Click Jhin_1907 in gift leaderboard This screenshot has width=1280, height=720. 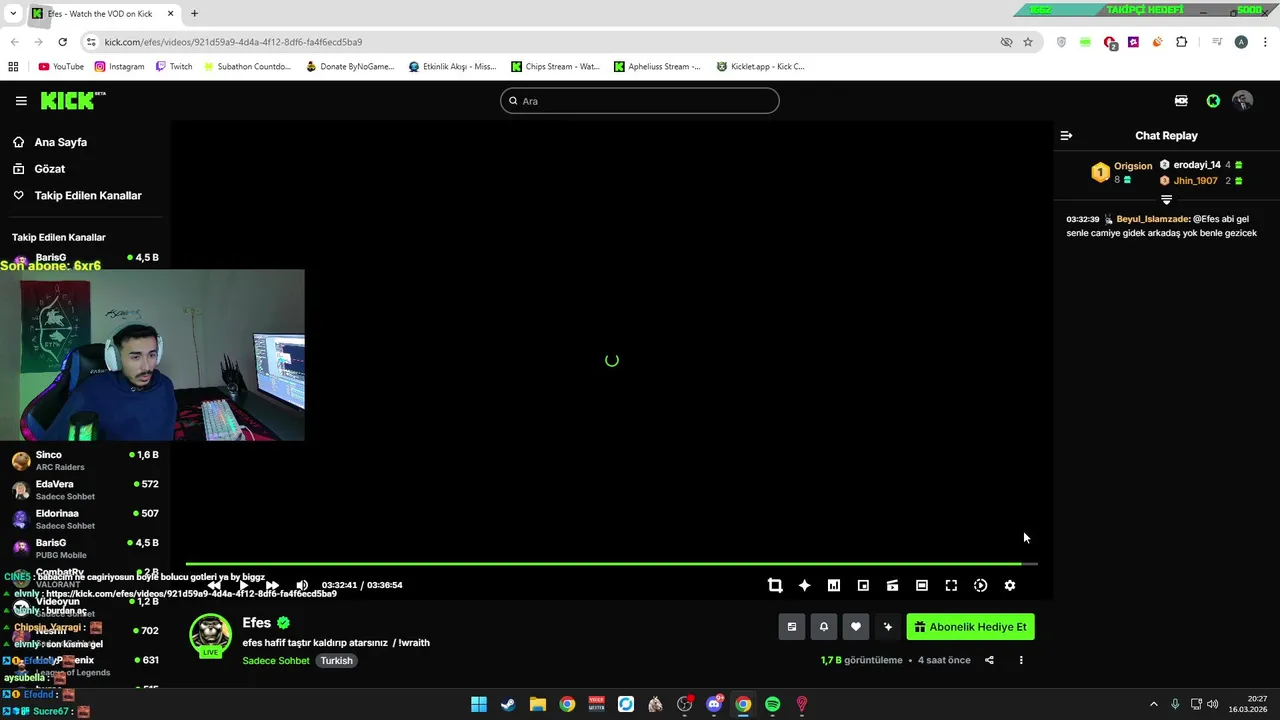[x=1195, y=181]
